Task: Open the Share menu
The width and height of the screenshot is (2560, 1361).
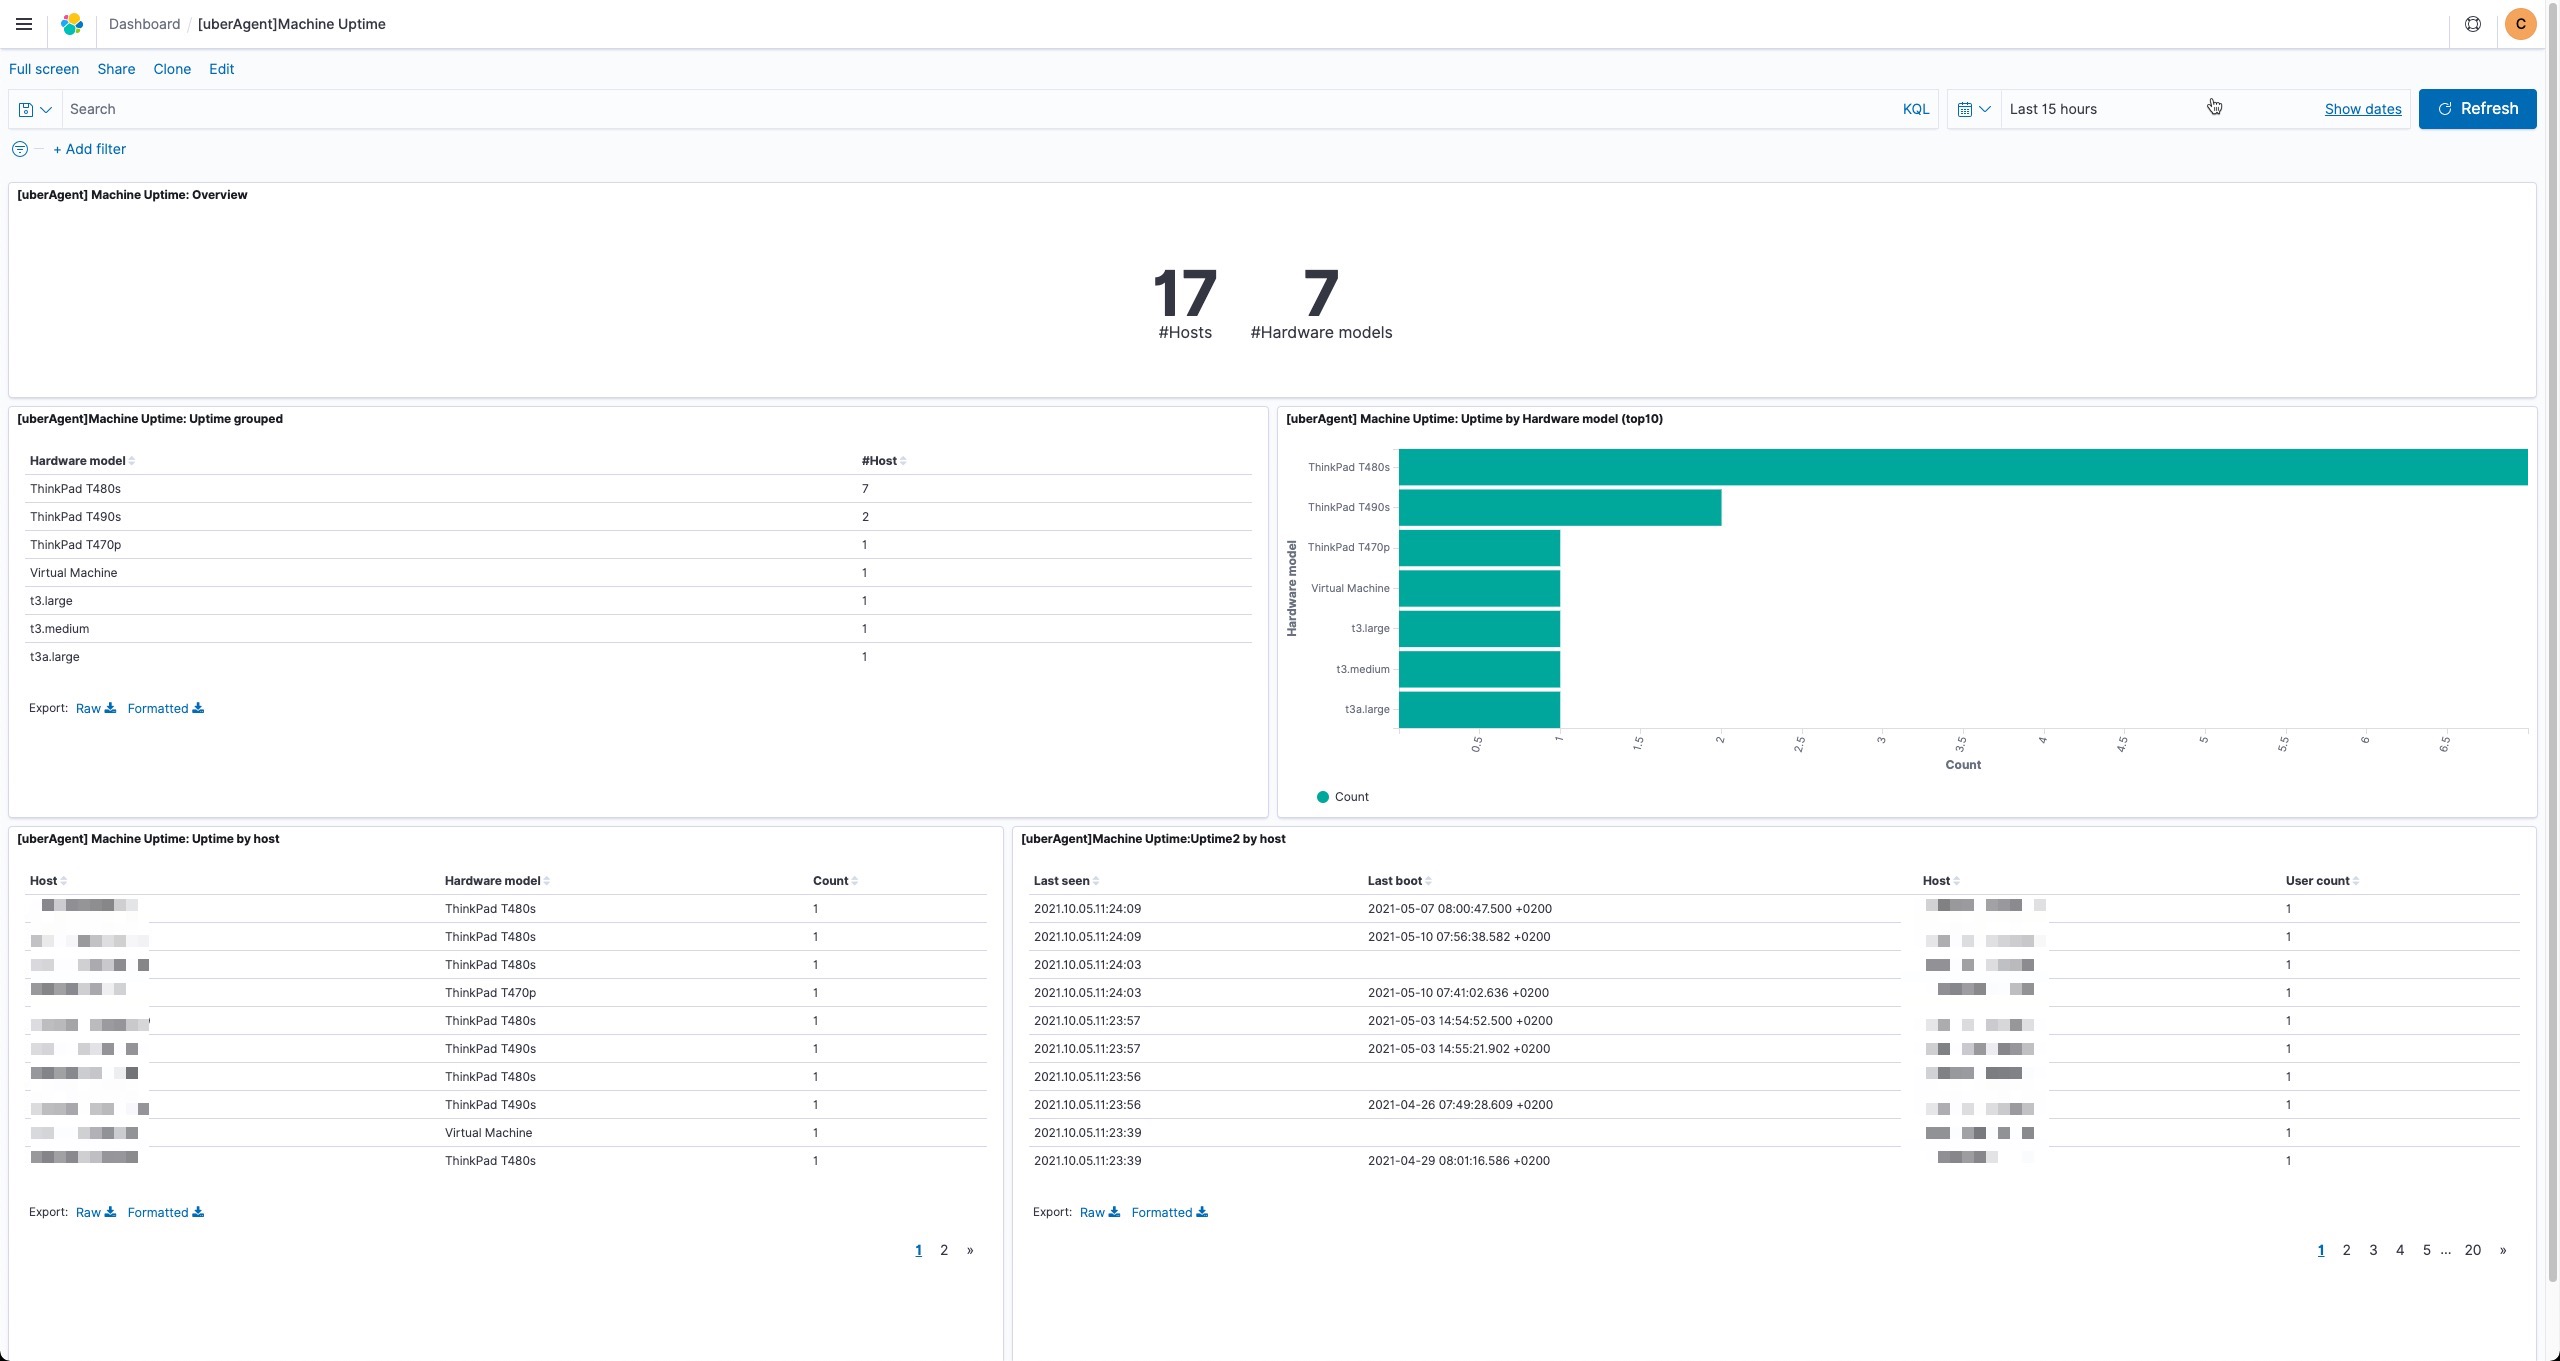Action: [x=116, y=69]
